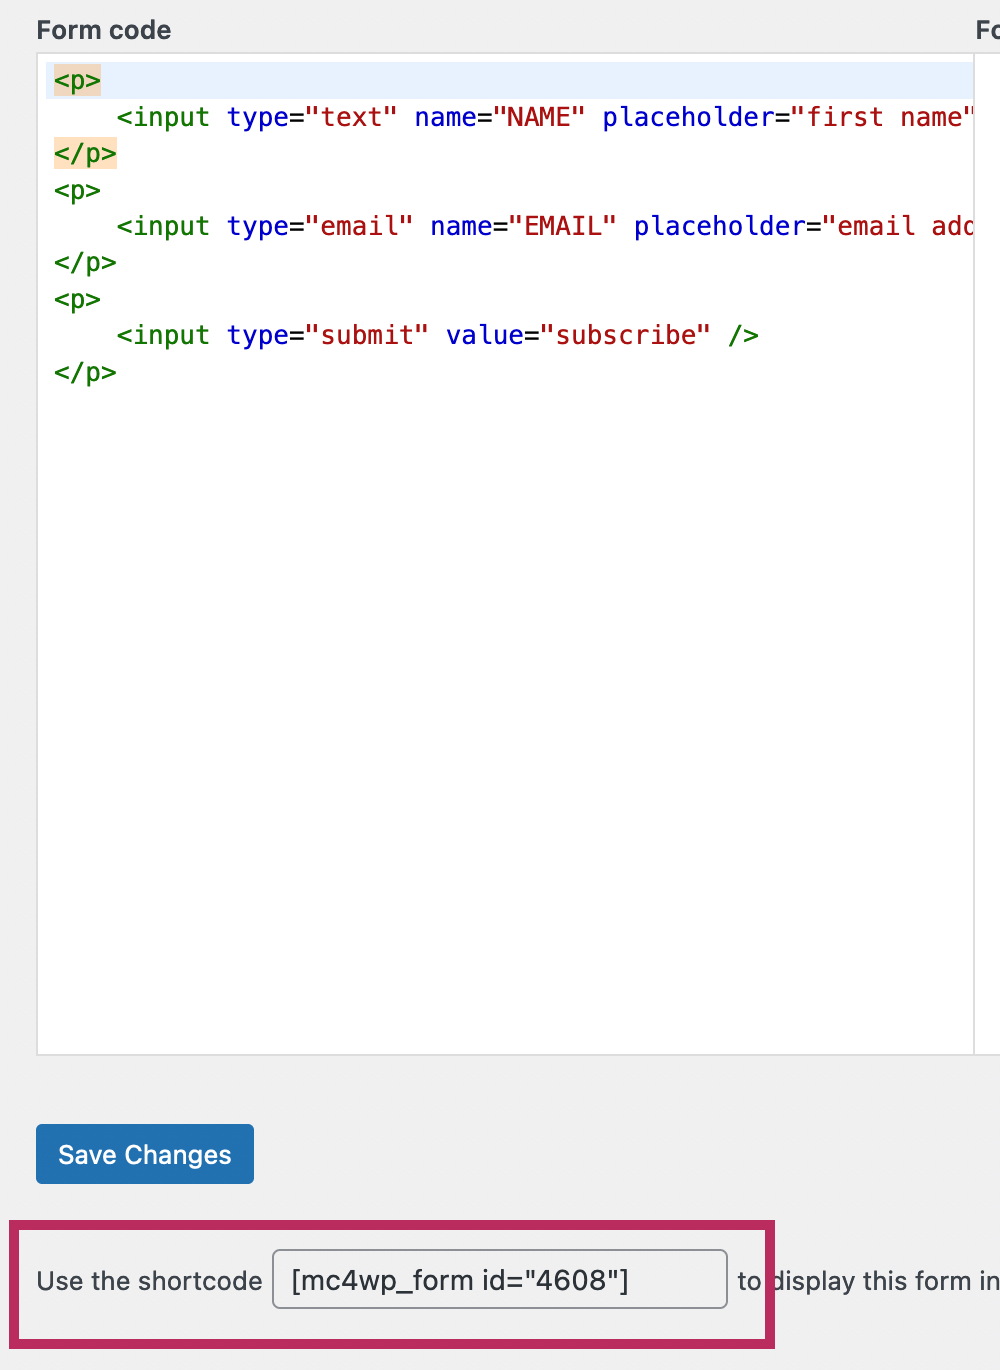1000x1370 pixels.
Task: Place cursor after the submit input's /> ending
Action: click(760, 335)
